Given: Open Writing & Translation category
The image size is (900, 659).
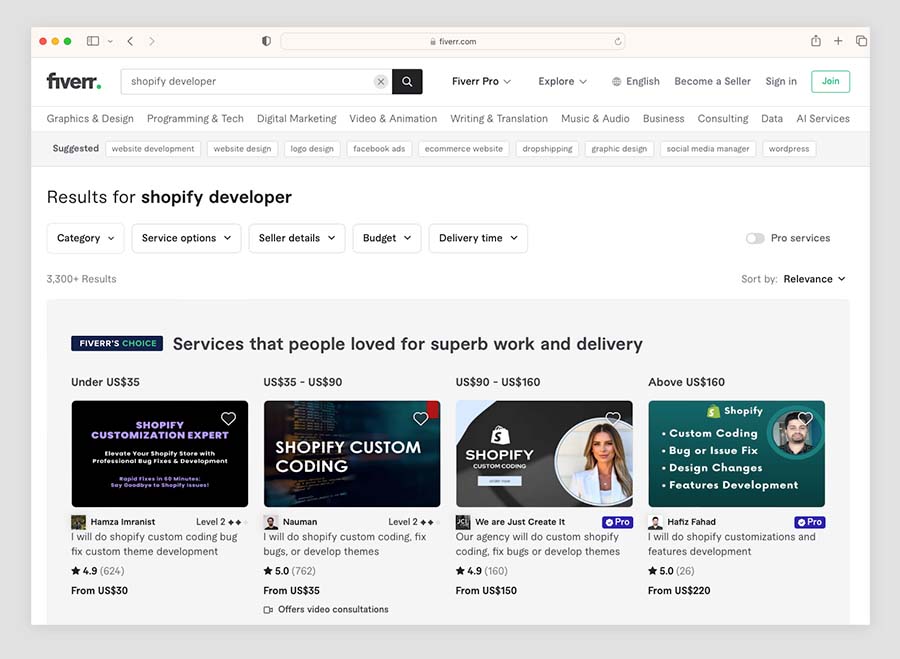Looking at the screenshot, I should coord(499,119).
